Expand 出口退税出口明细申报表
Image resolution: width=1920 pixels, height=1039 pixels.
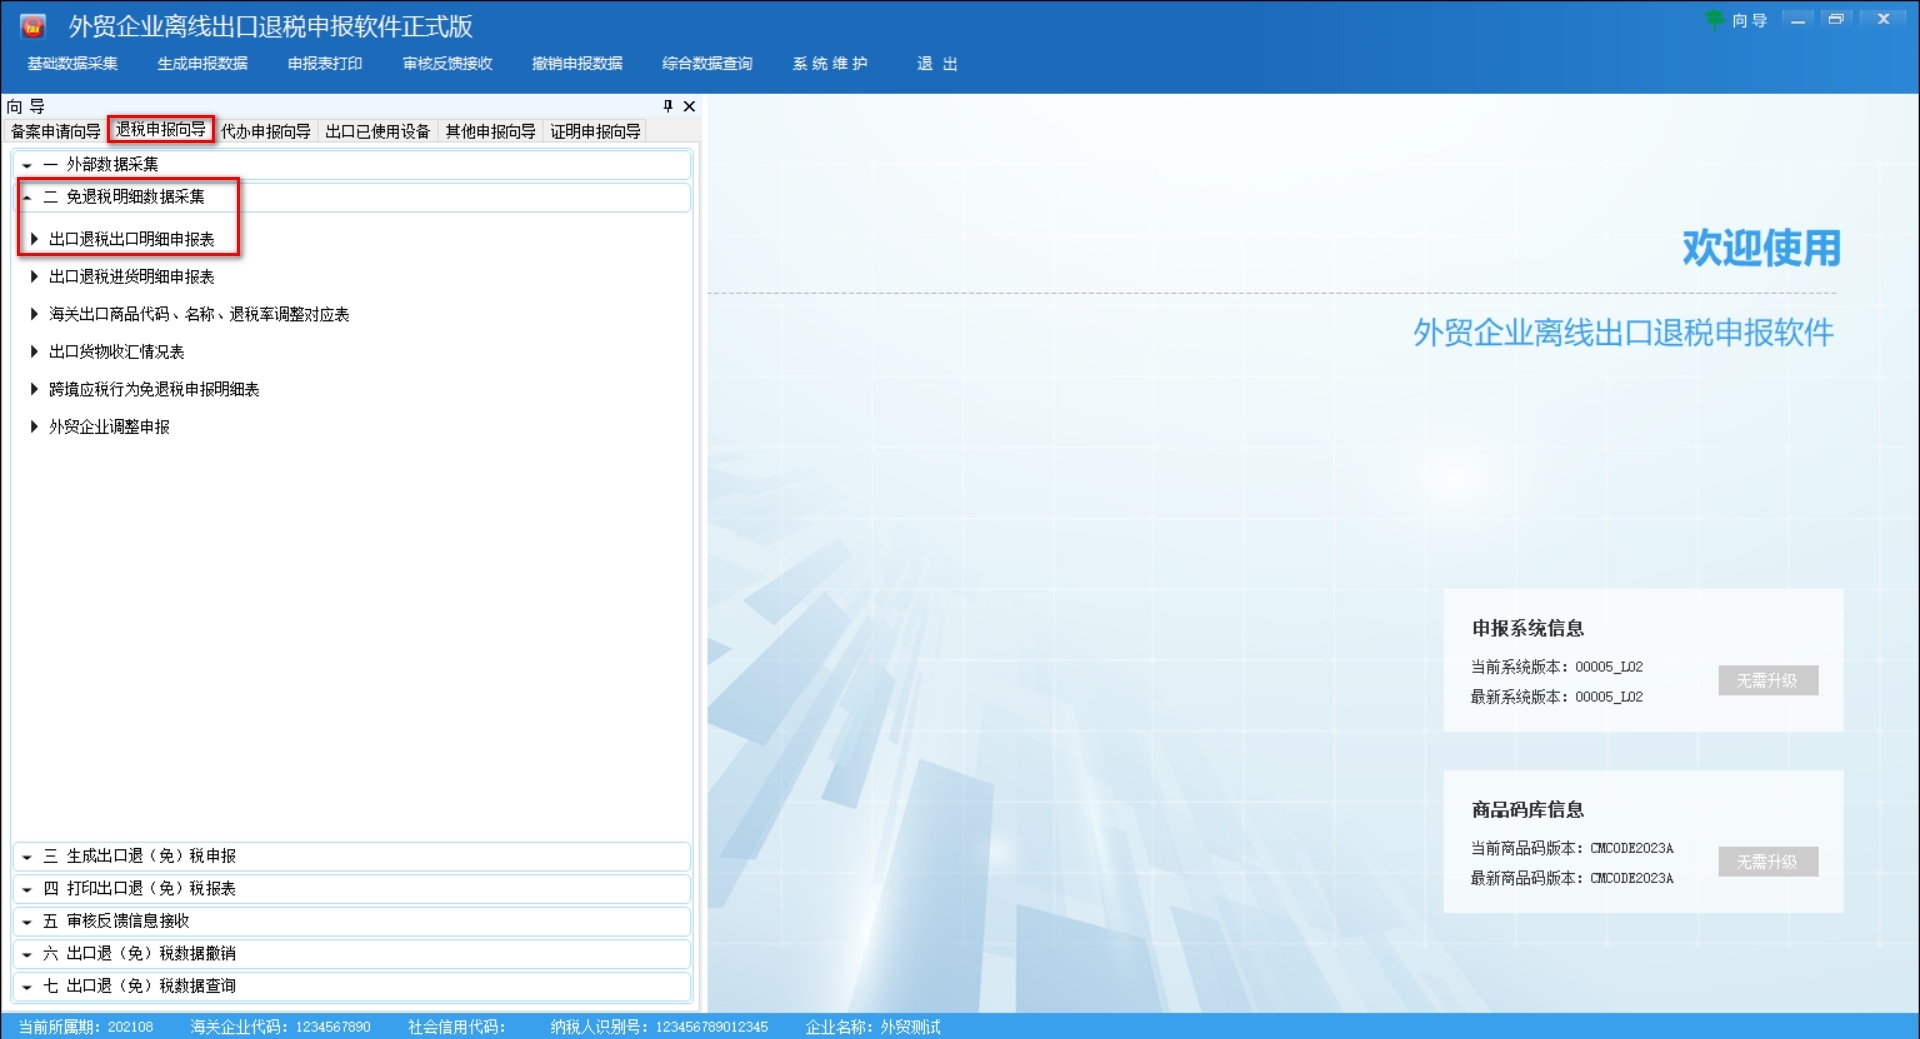[33, 239]
